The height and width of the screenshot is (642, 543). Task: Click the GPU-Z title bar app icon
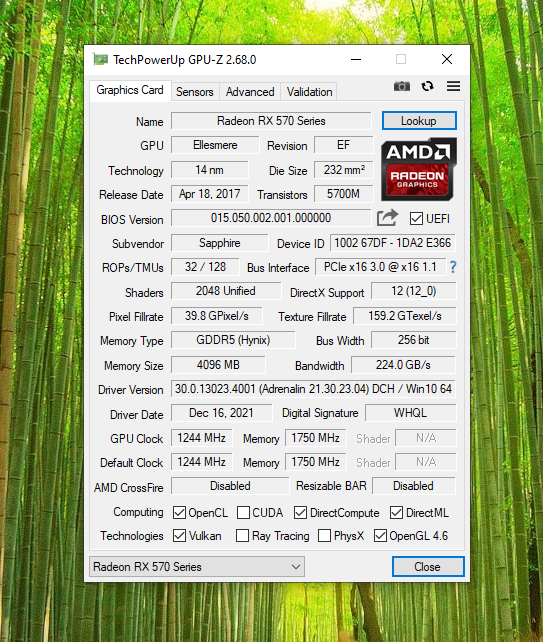click(100, 60)
